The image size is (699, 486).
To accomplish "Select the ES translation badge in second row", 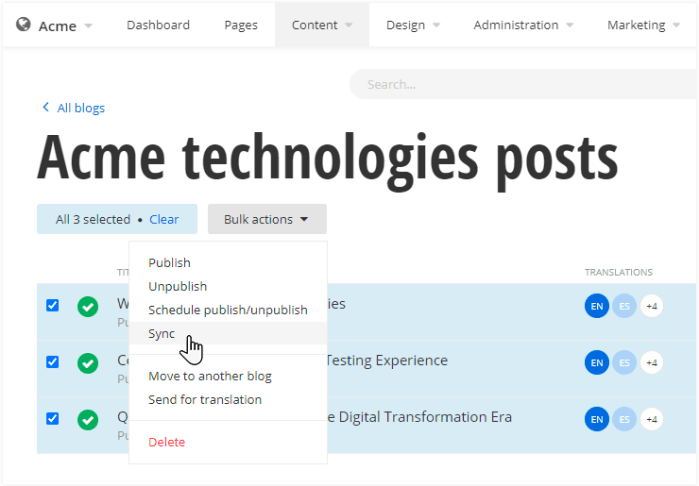I will [x=624, y=363].
